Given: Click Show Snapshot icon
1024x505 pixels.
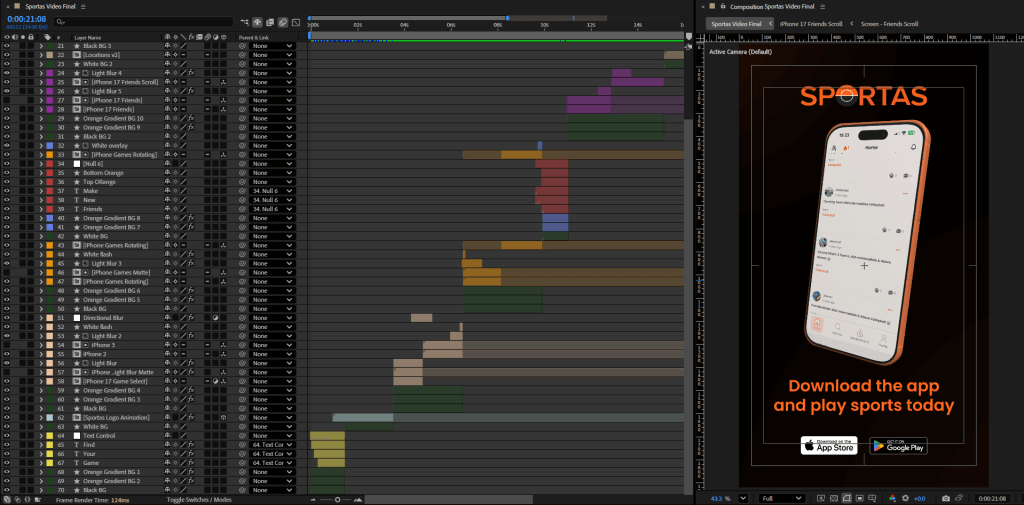Looking at the screenshot, I should click(x=959, y=498).
